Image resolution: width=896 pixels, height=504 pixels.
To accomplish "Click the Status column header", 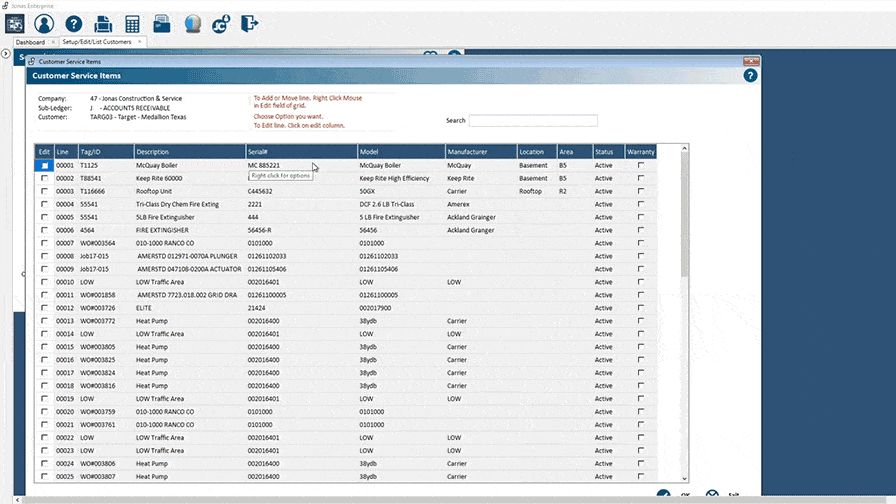I will point(609,152).
